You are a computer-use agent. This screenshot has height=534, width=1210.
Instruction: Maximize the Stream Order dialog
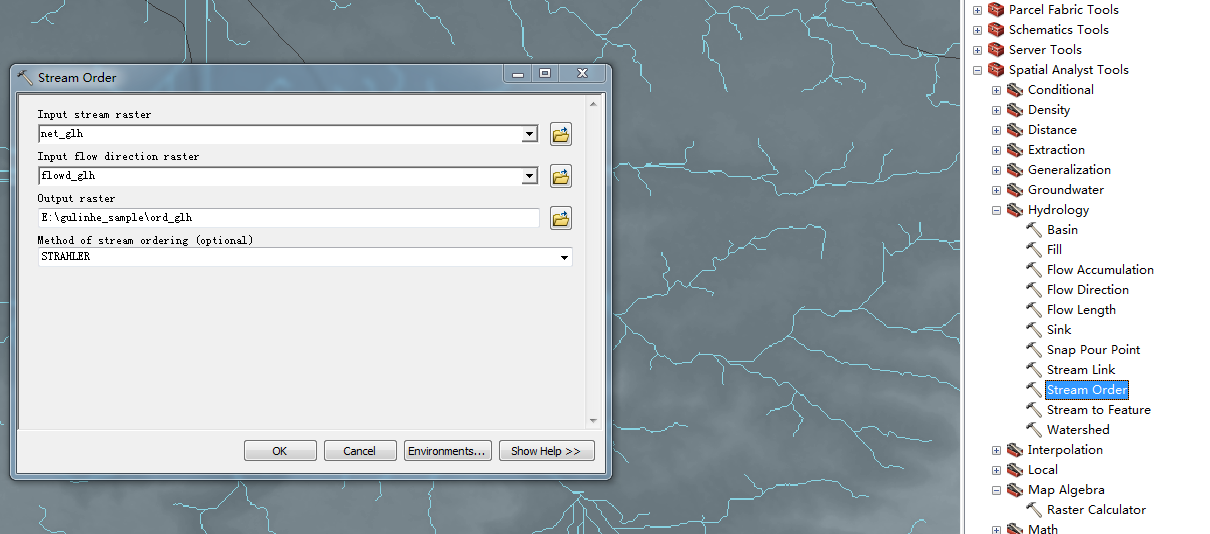click(x=545, y=74)
